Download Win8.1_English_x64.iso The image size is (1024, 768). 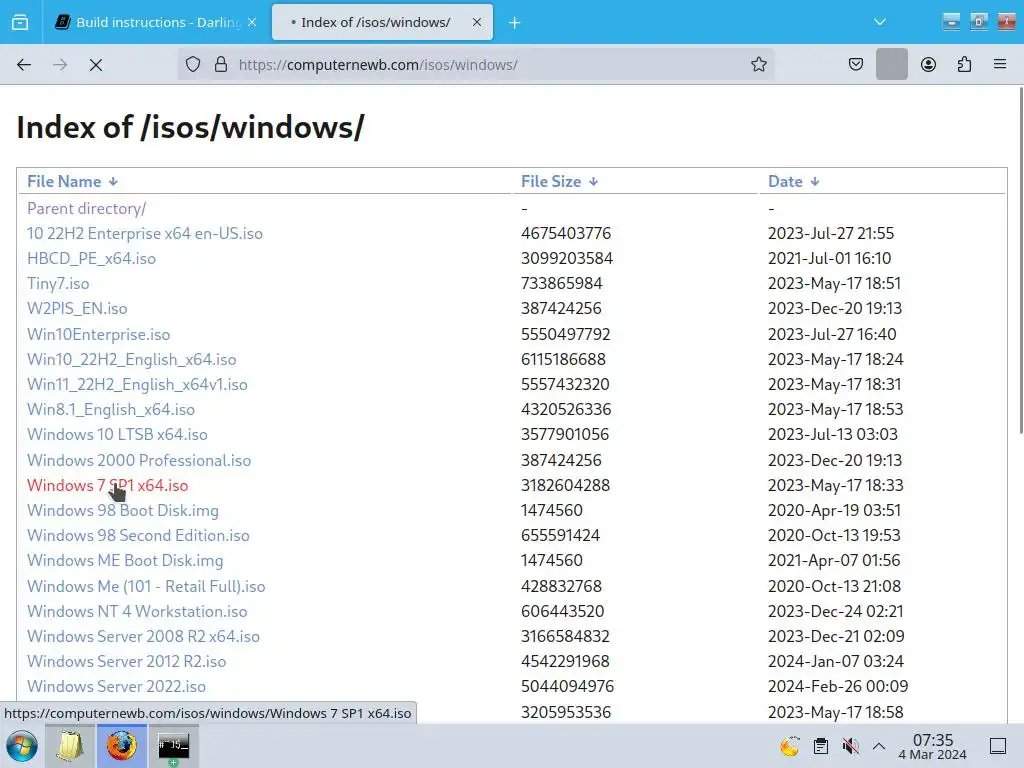(x=111, y=409)
